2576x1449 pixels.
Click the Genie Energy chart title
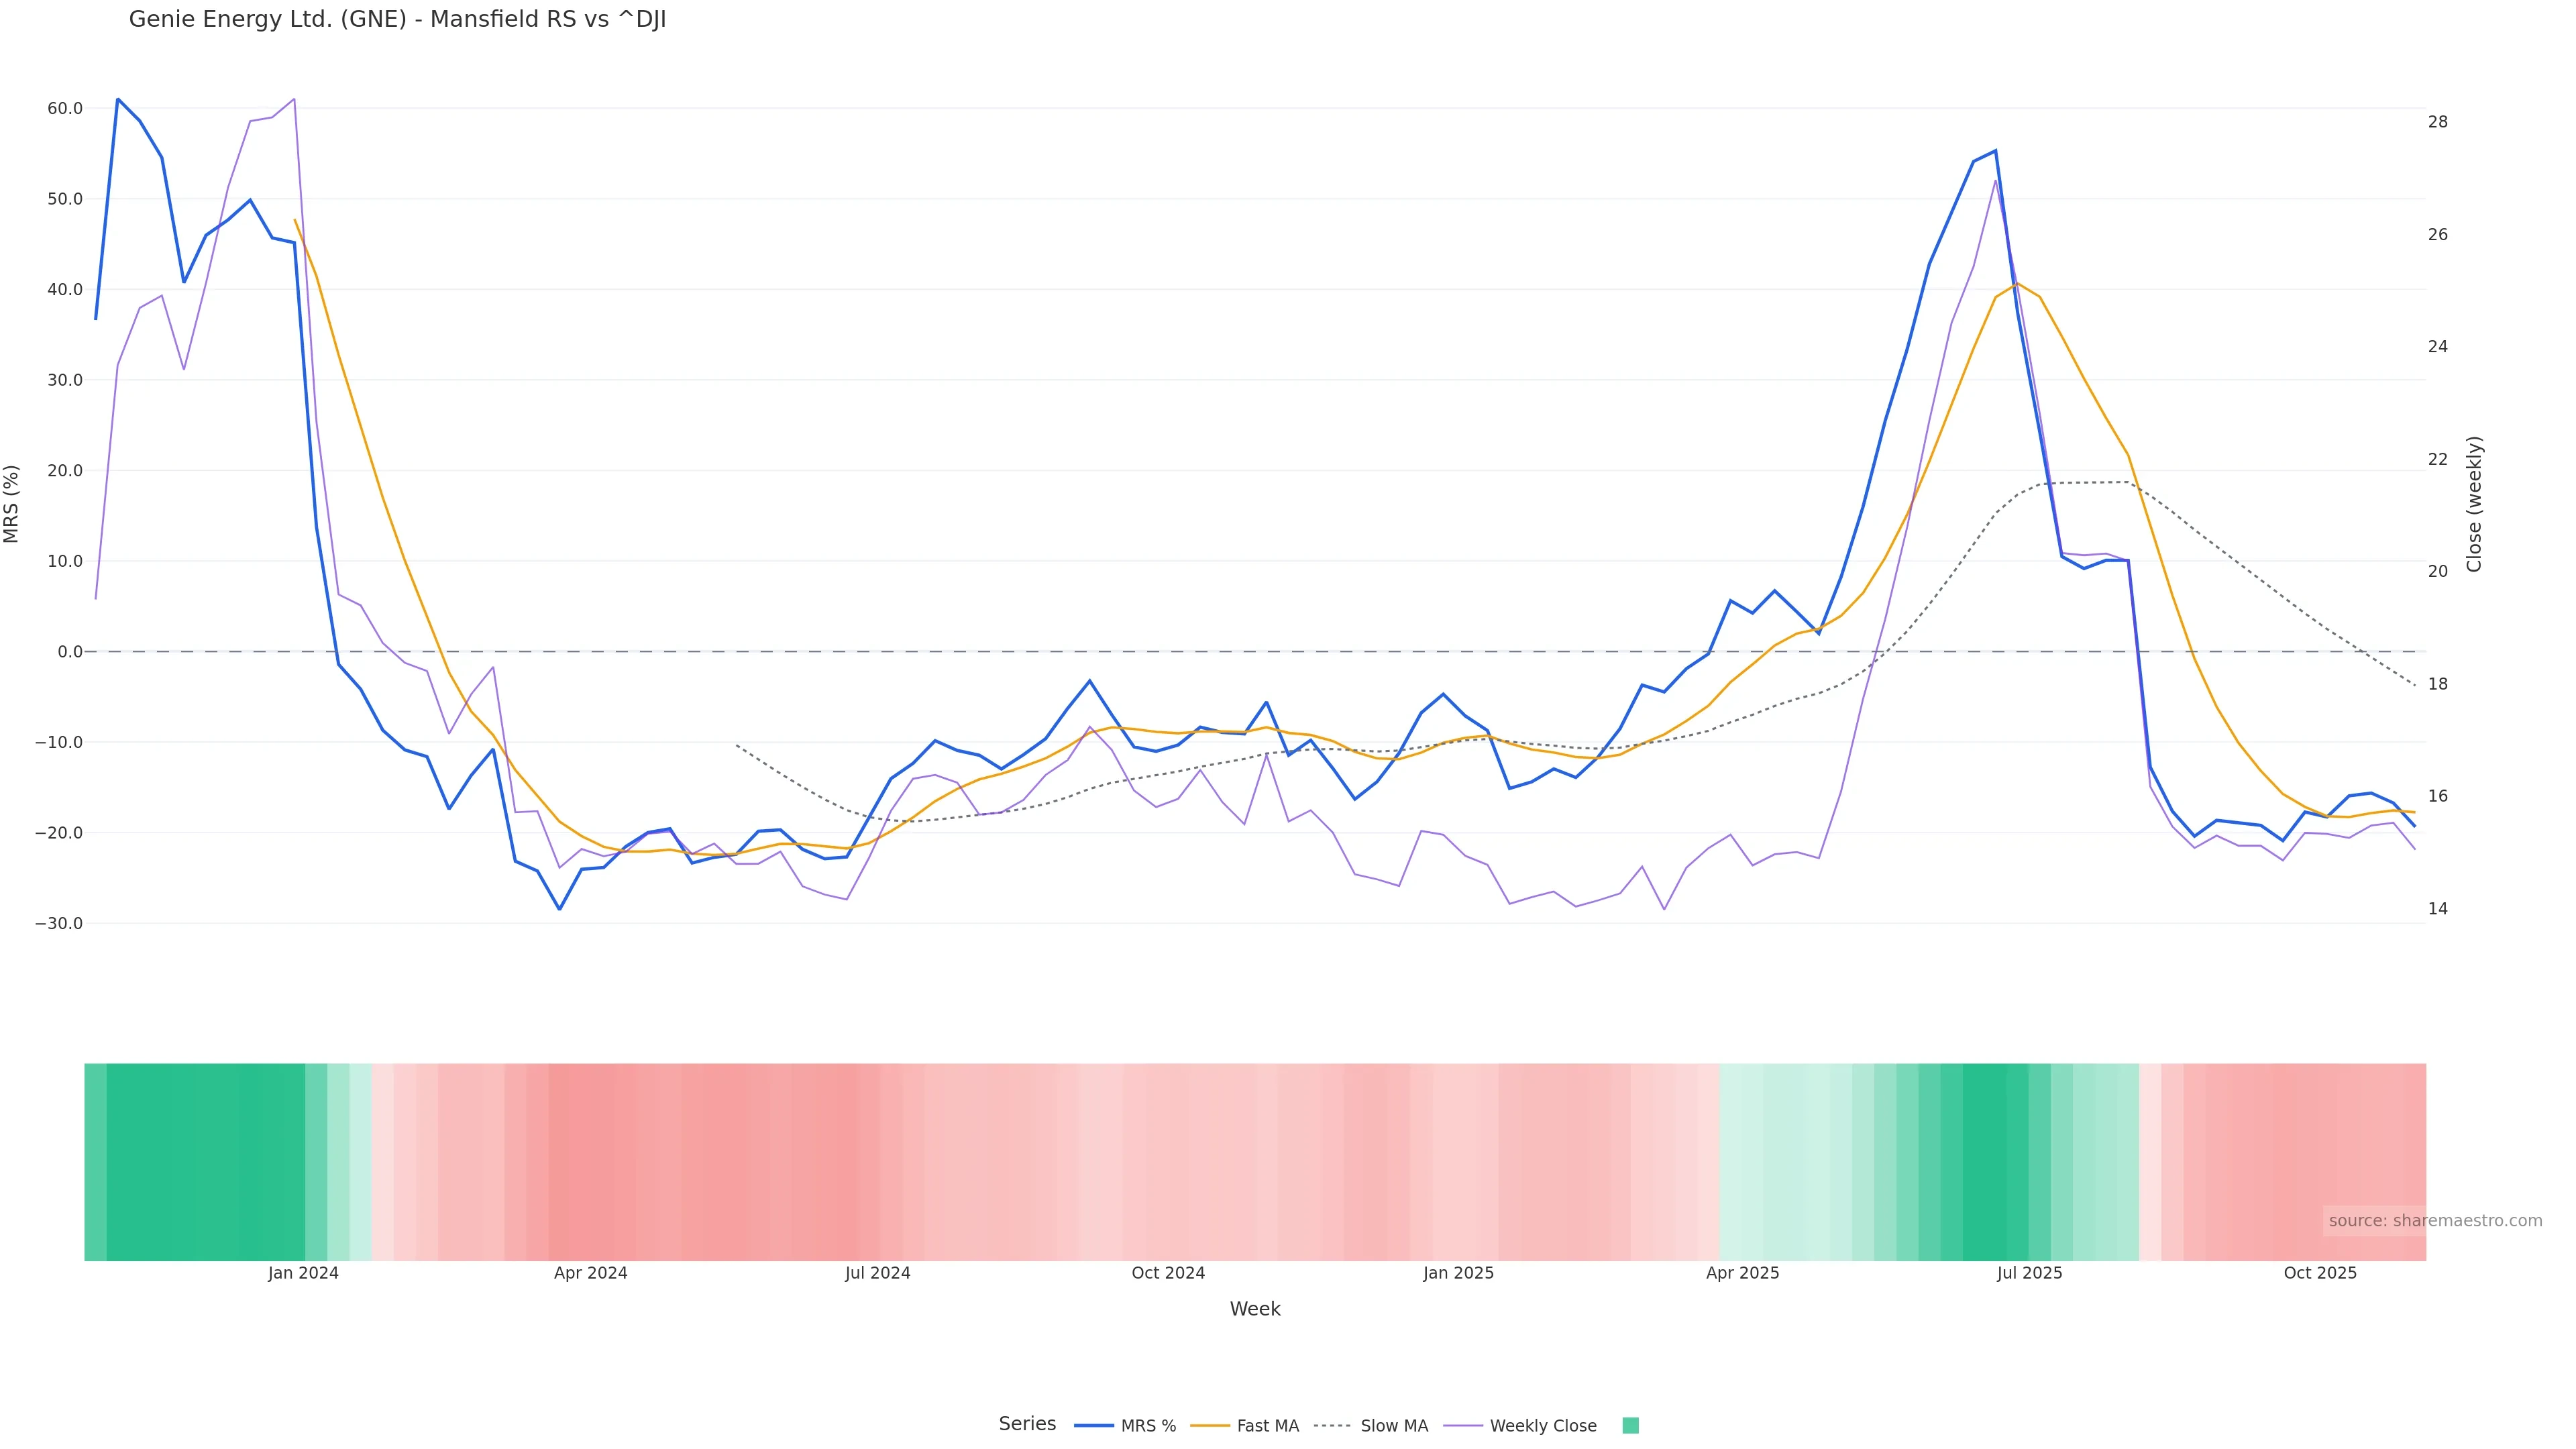tap(397, 20)
